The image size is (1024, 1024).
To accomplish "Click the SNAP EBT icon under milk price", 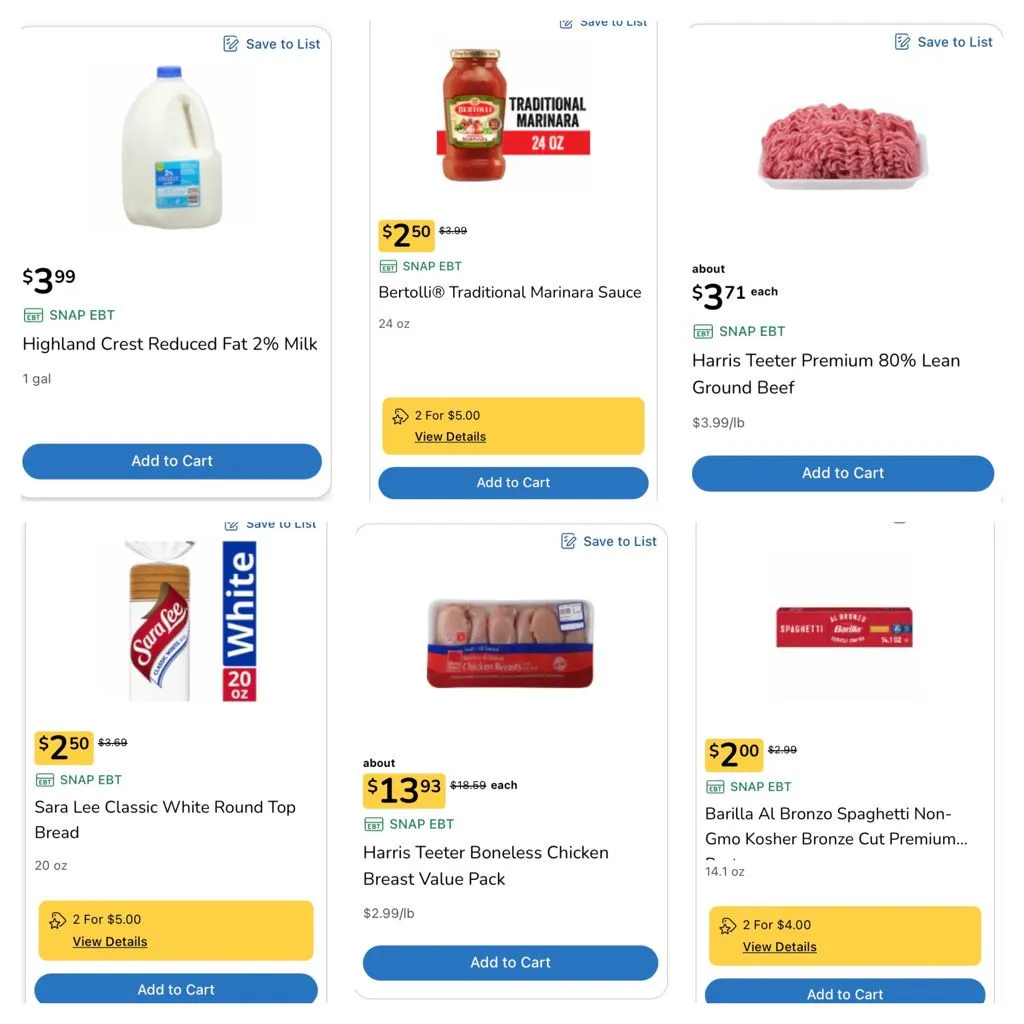I will 33,315.
